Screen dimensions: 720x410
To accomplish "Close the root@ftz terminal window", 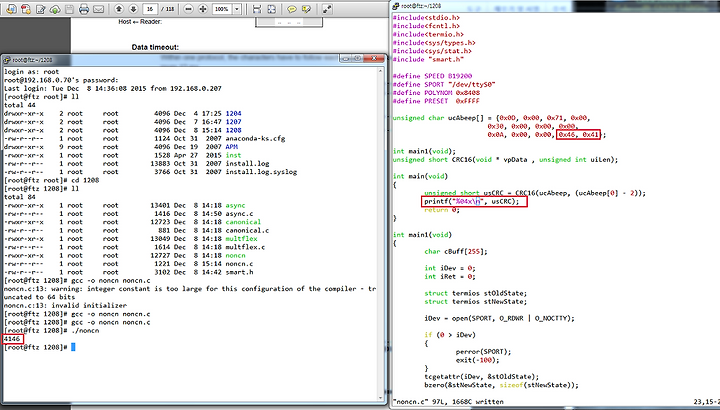I will tap(374, 59).
